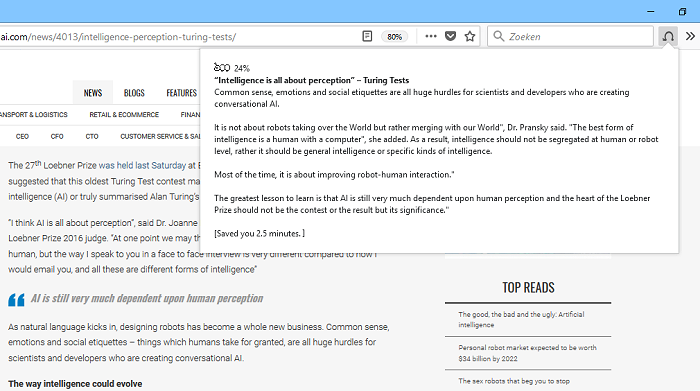Image resolution: width=700 pixels, height=391 pixels.
Task: Save page to Pocket icon
Action: pyautogui.click(x=450, y=36)
